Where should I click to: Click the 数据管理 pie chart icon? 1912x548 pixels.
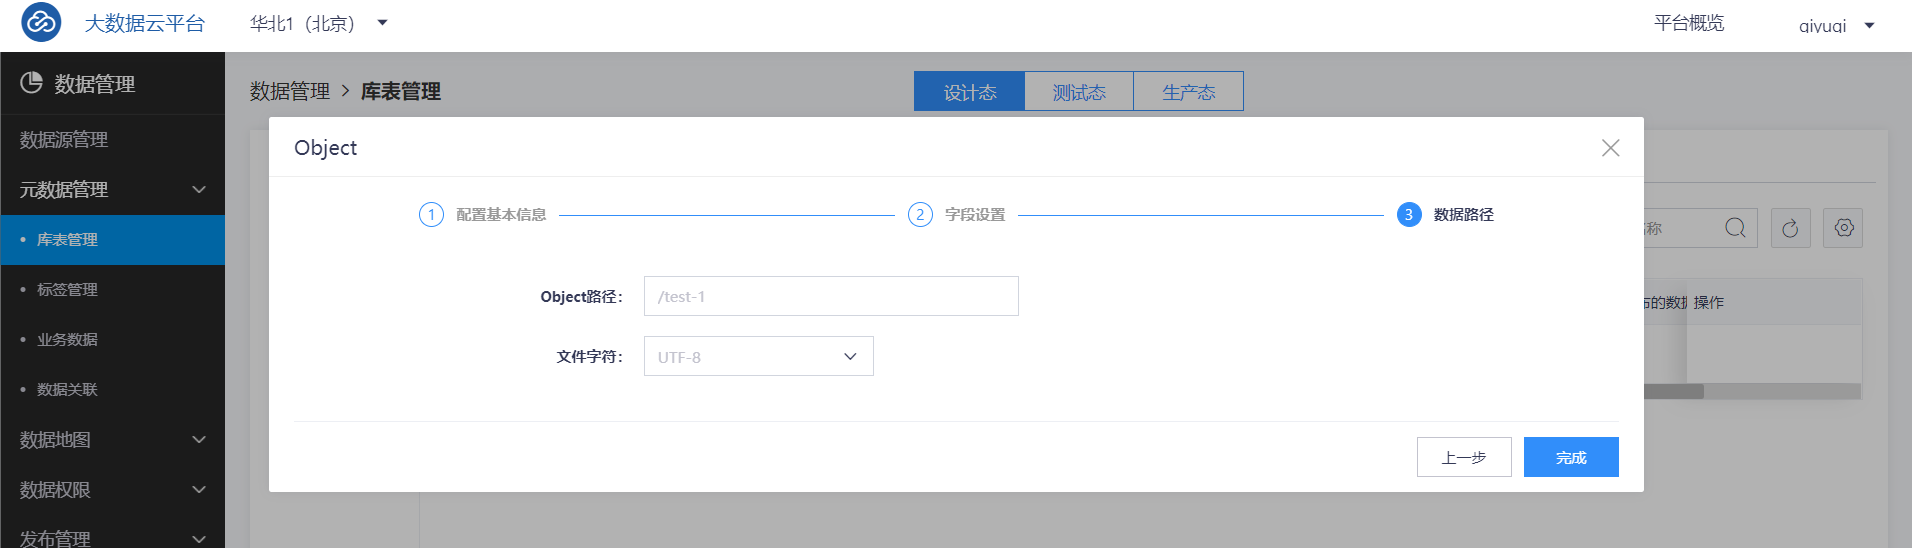[32, 83]
